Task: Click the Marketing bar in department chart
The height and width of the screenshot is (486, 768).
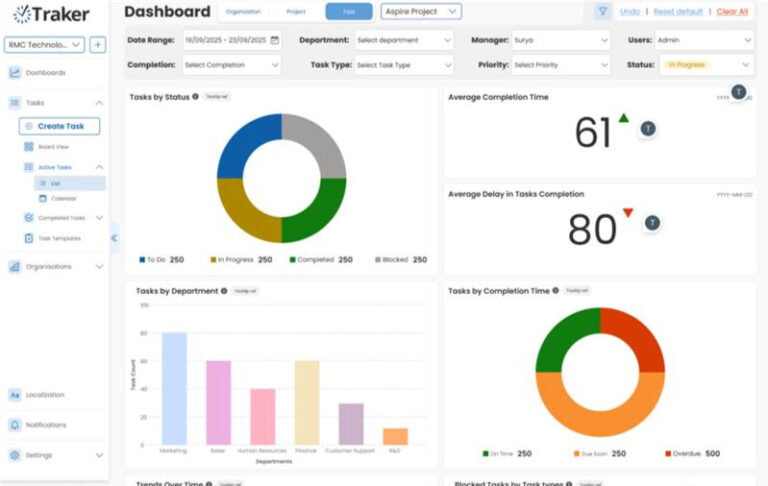Action: pyautogui.click(x=174, y=388)
